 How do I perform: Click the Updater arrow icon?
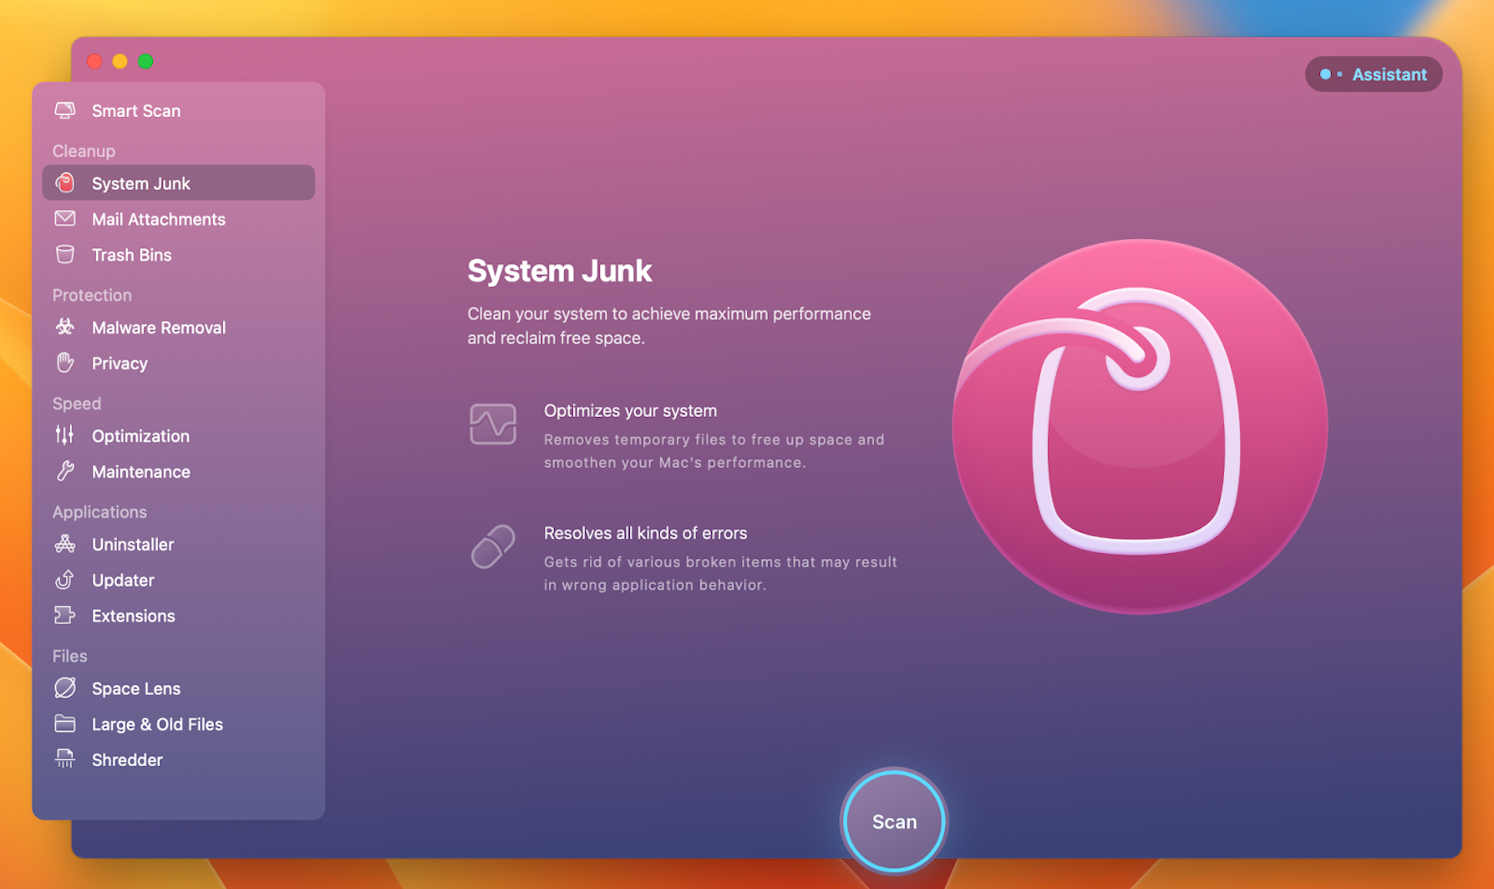pos(65,580)
